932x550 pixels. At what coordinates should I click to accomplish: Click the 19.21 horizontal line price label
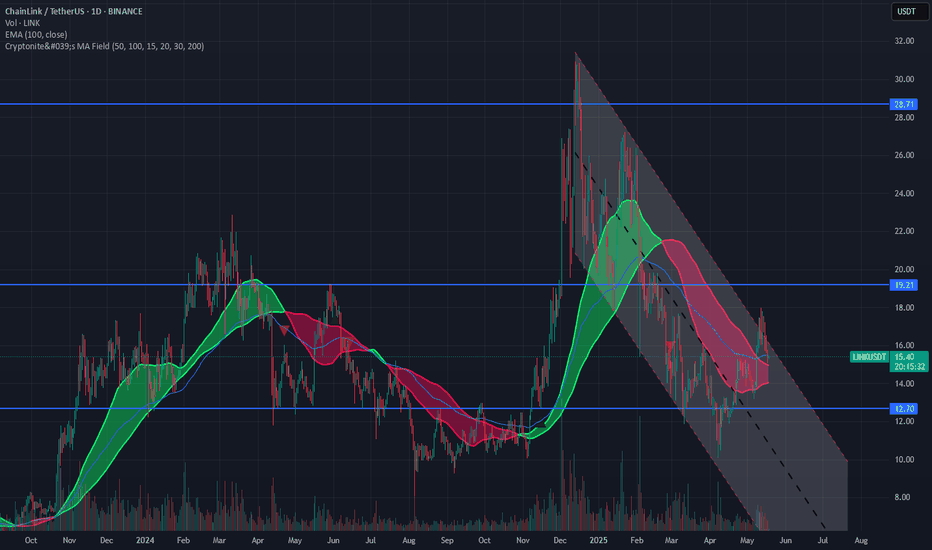pos(903,285)
